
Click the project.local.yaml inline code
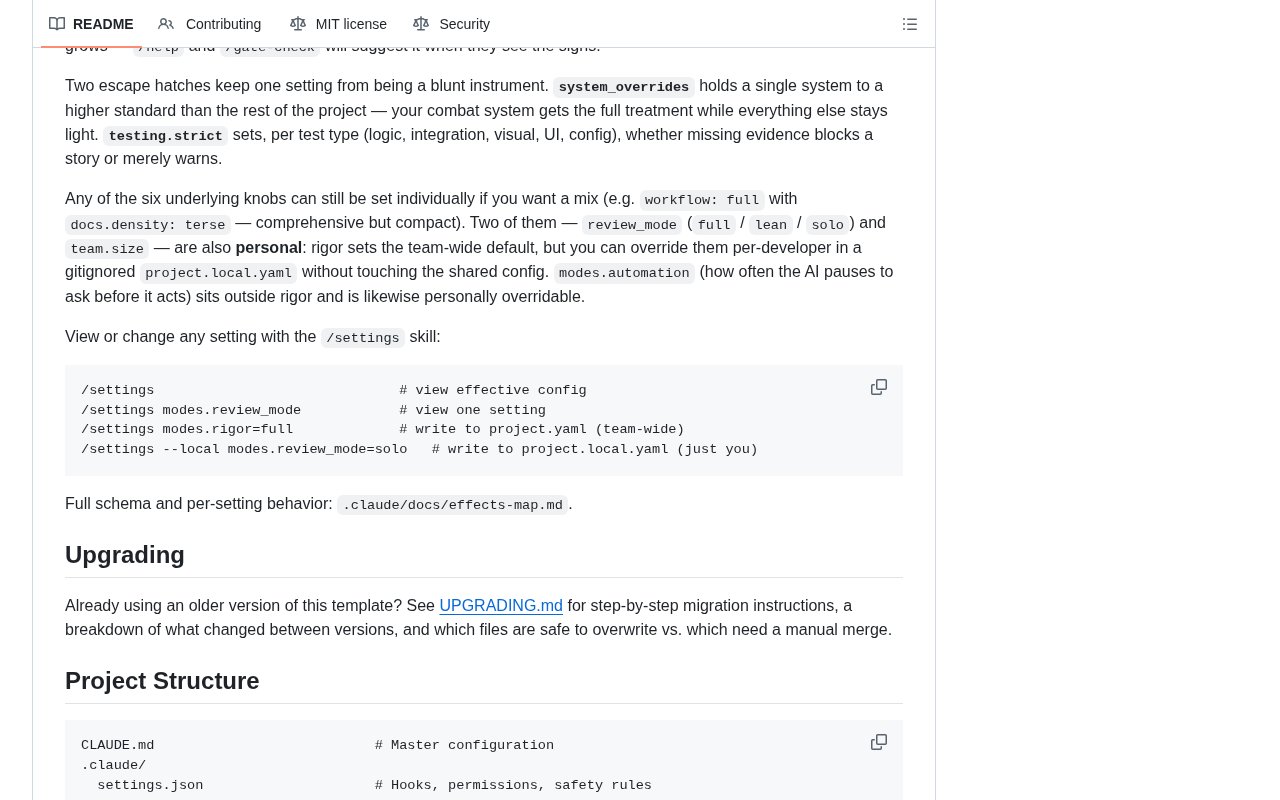coord(219,273)
